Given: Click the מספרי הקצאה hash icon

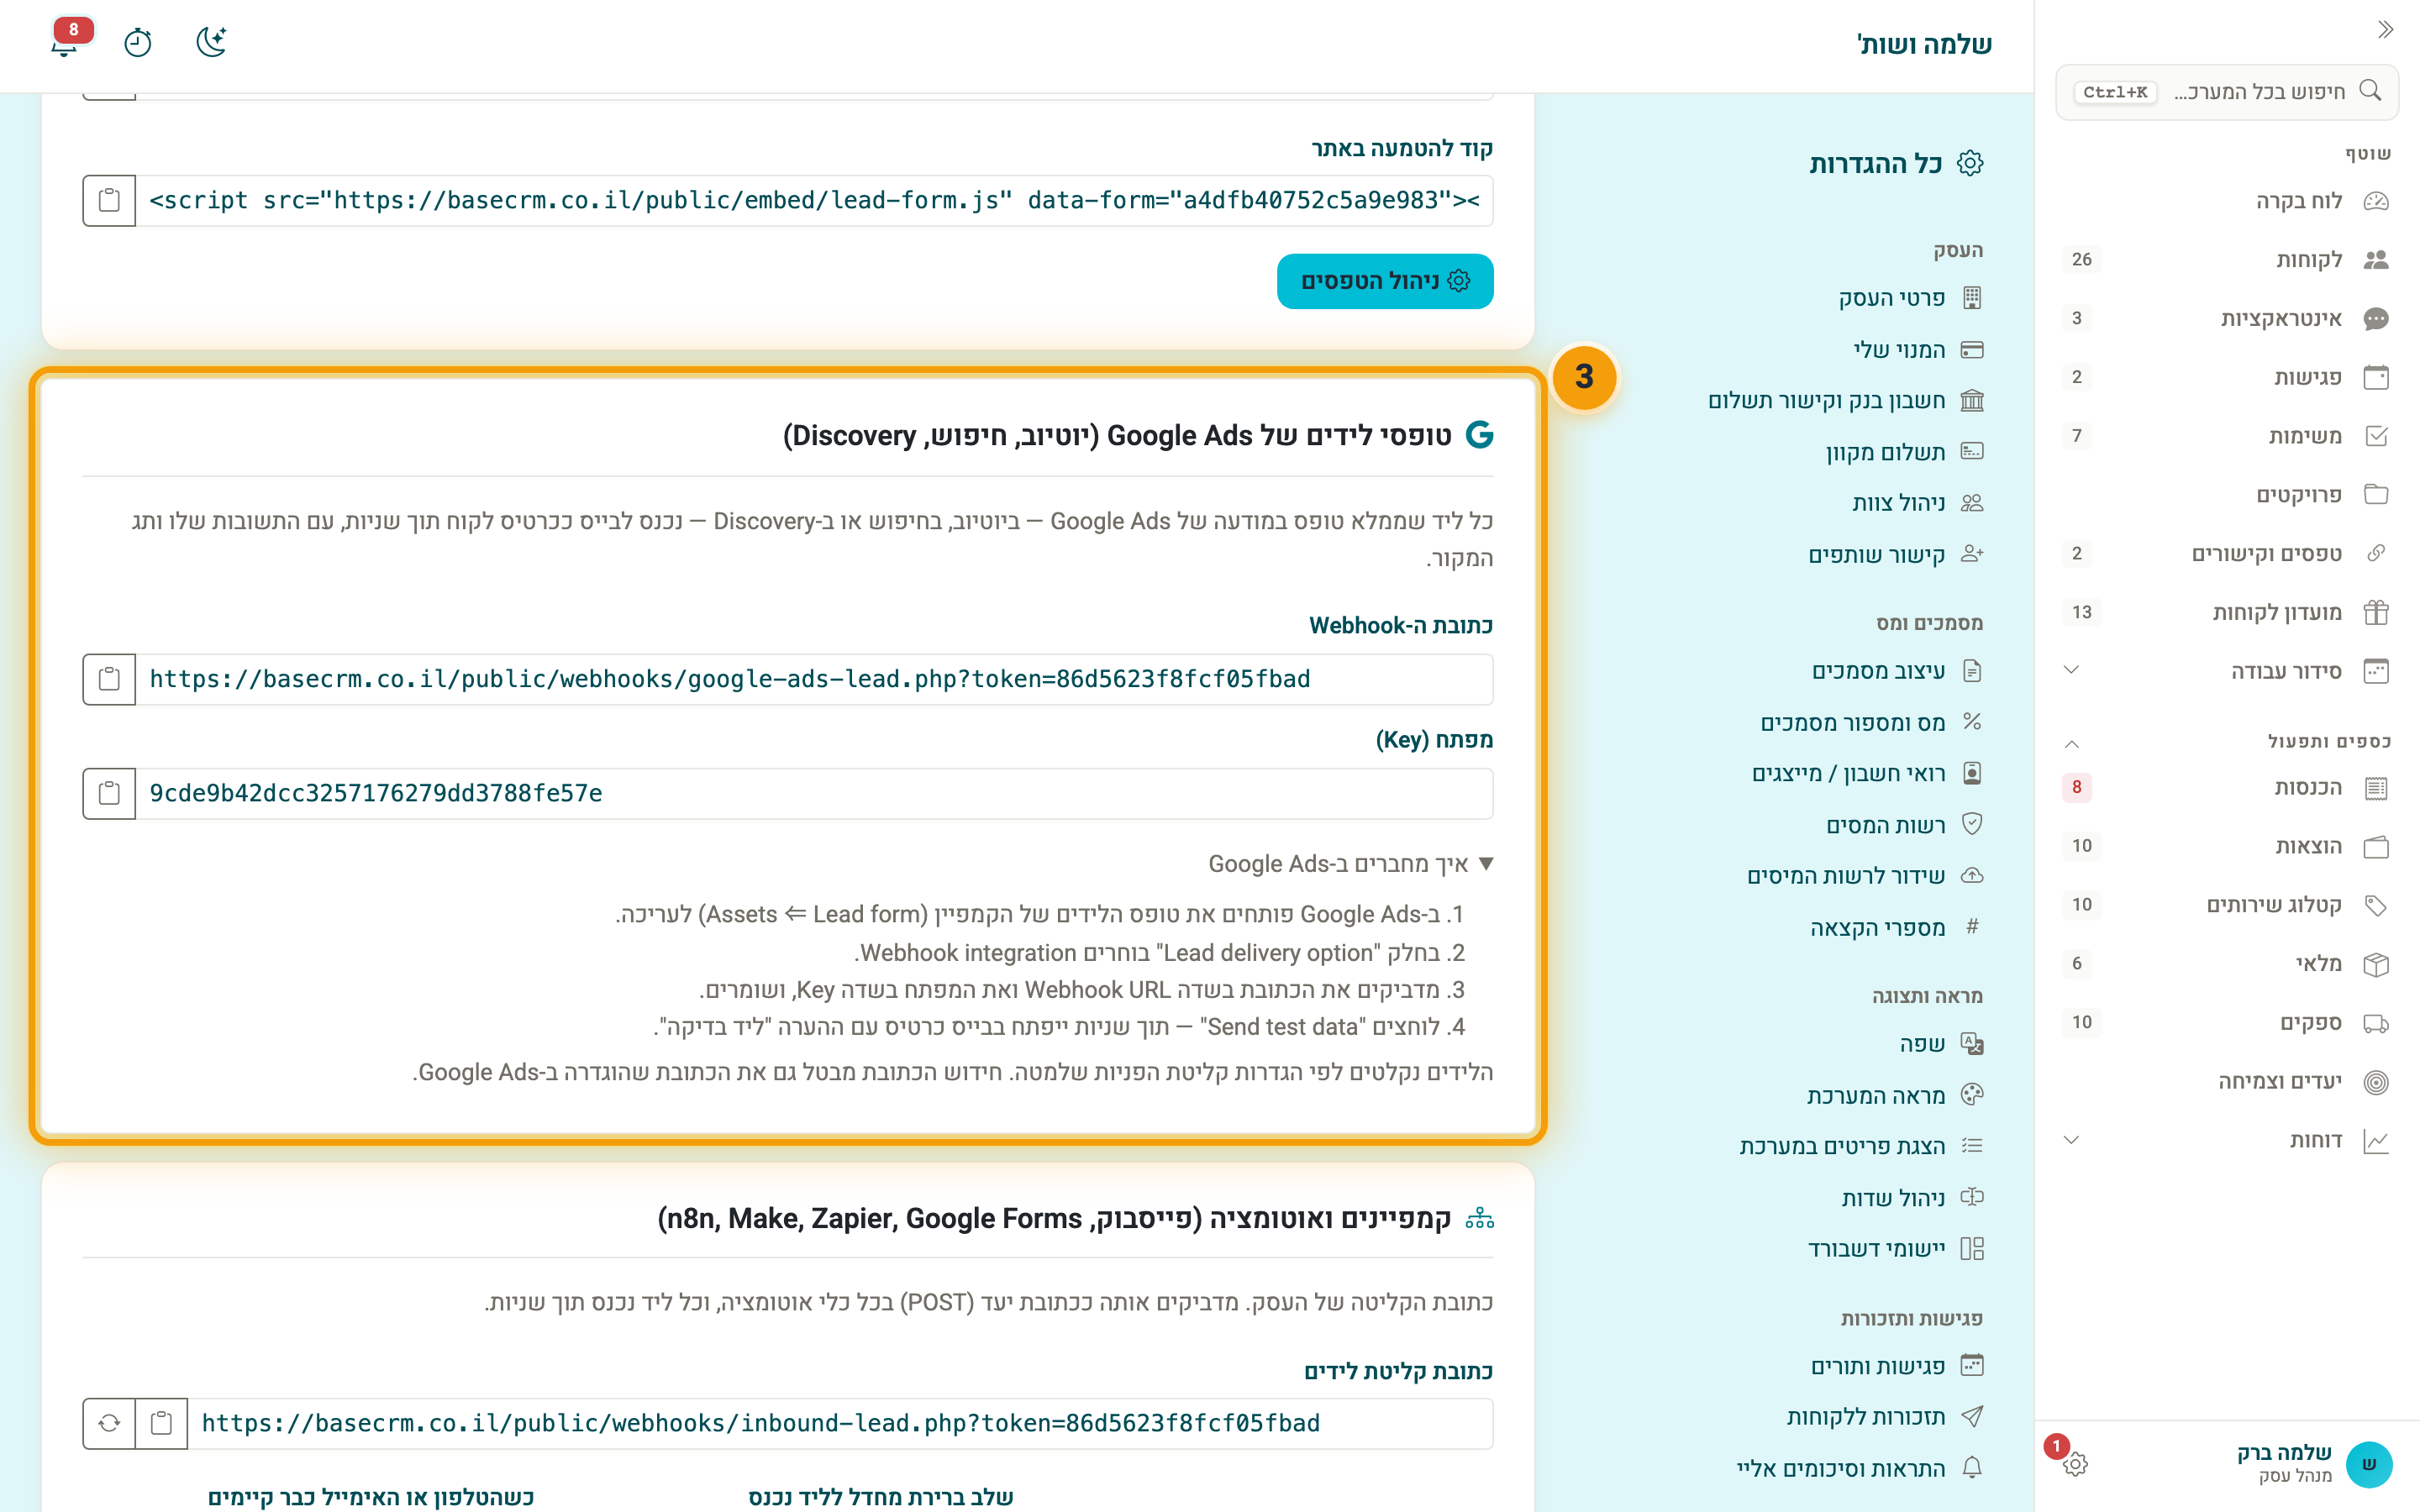Looking at the screenshot, I should (x=1972, y=927).
